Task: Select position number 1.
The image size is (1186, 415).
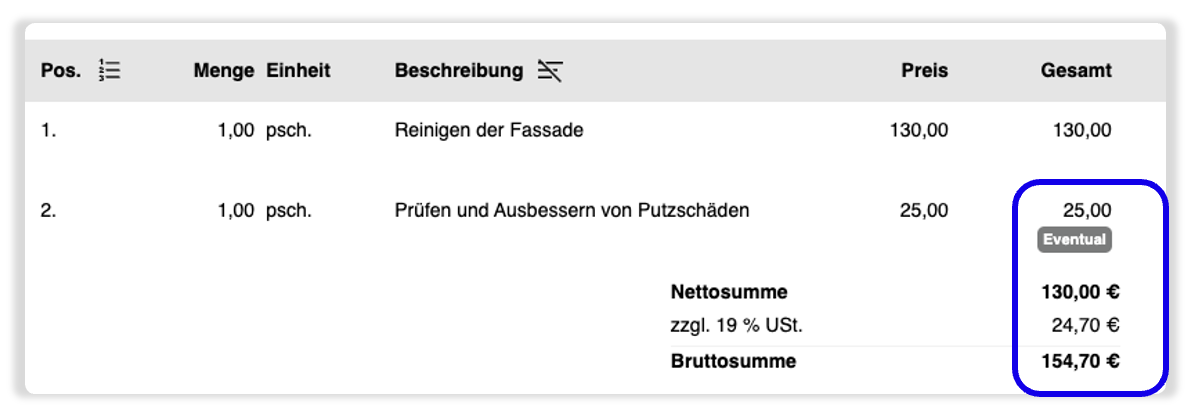Action: click(48, 131)
